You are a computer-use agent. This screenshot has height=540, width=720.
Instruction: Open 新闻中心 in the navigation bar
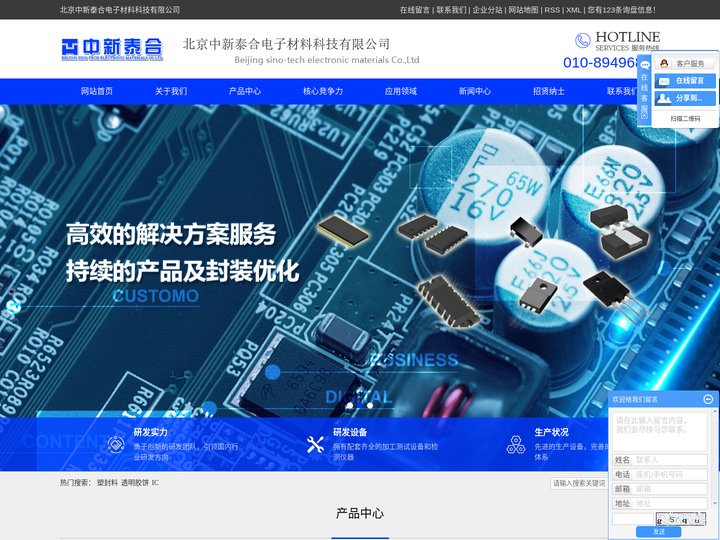tap(475, 91)
